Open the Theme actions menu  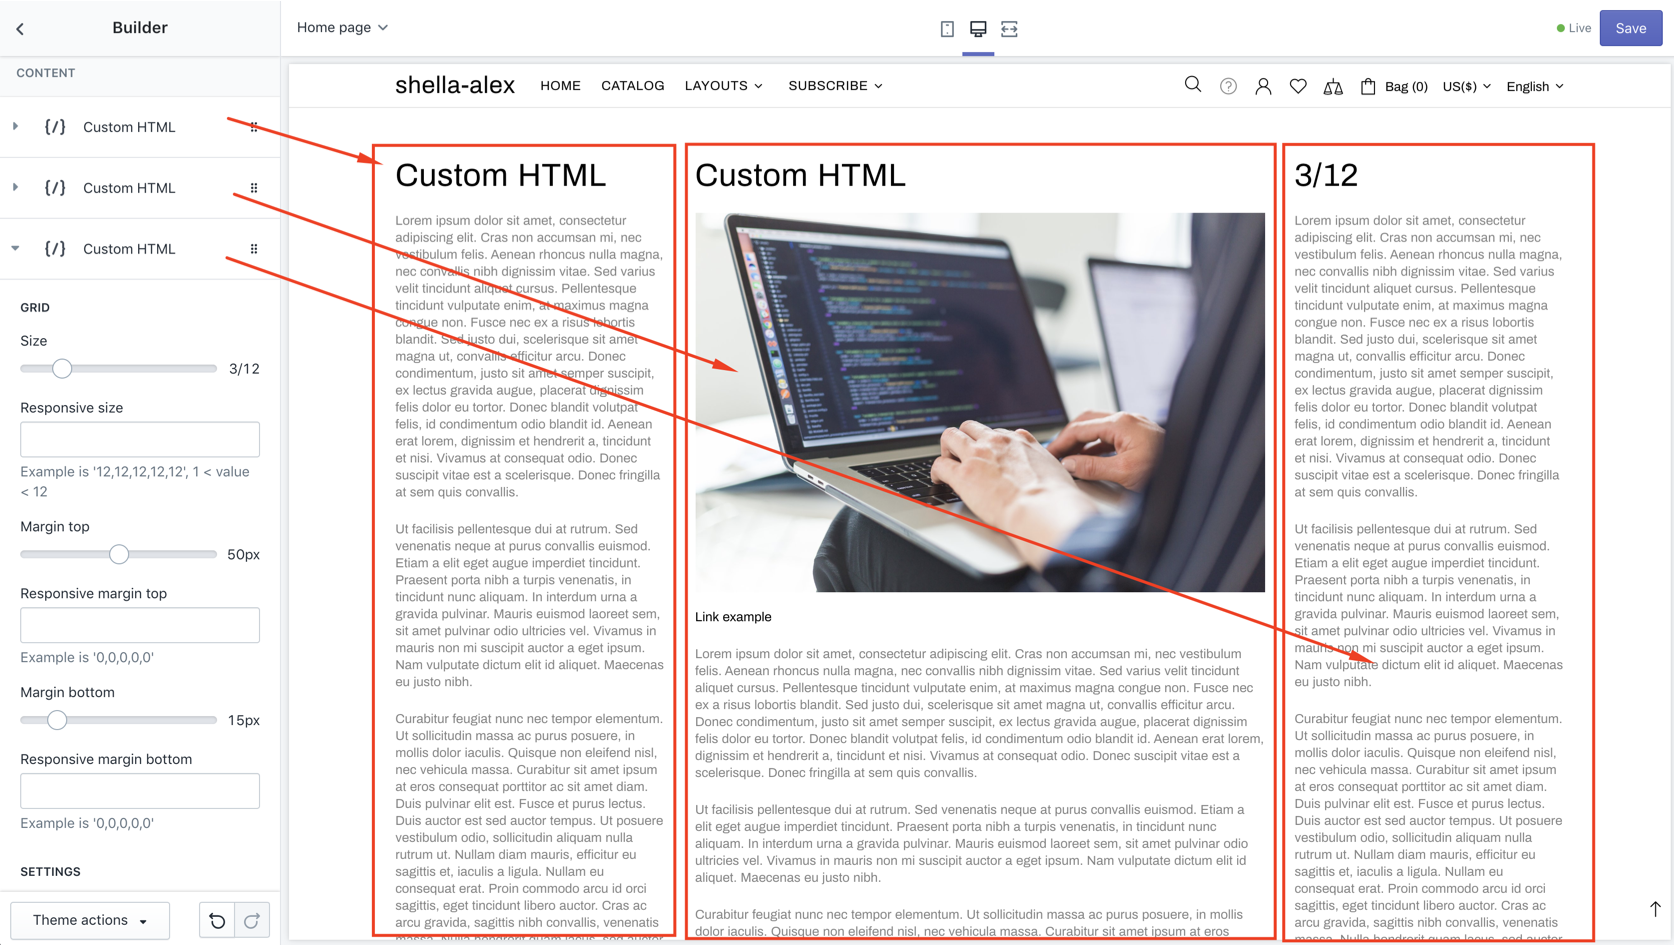(x=90, y=920)
